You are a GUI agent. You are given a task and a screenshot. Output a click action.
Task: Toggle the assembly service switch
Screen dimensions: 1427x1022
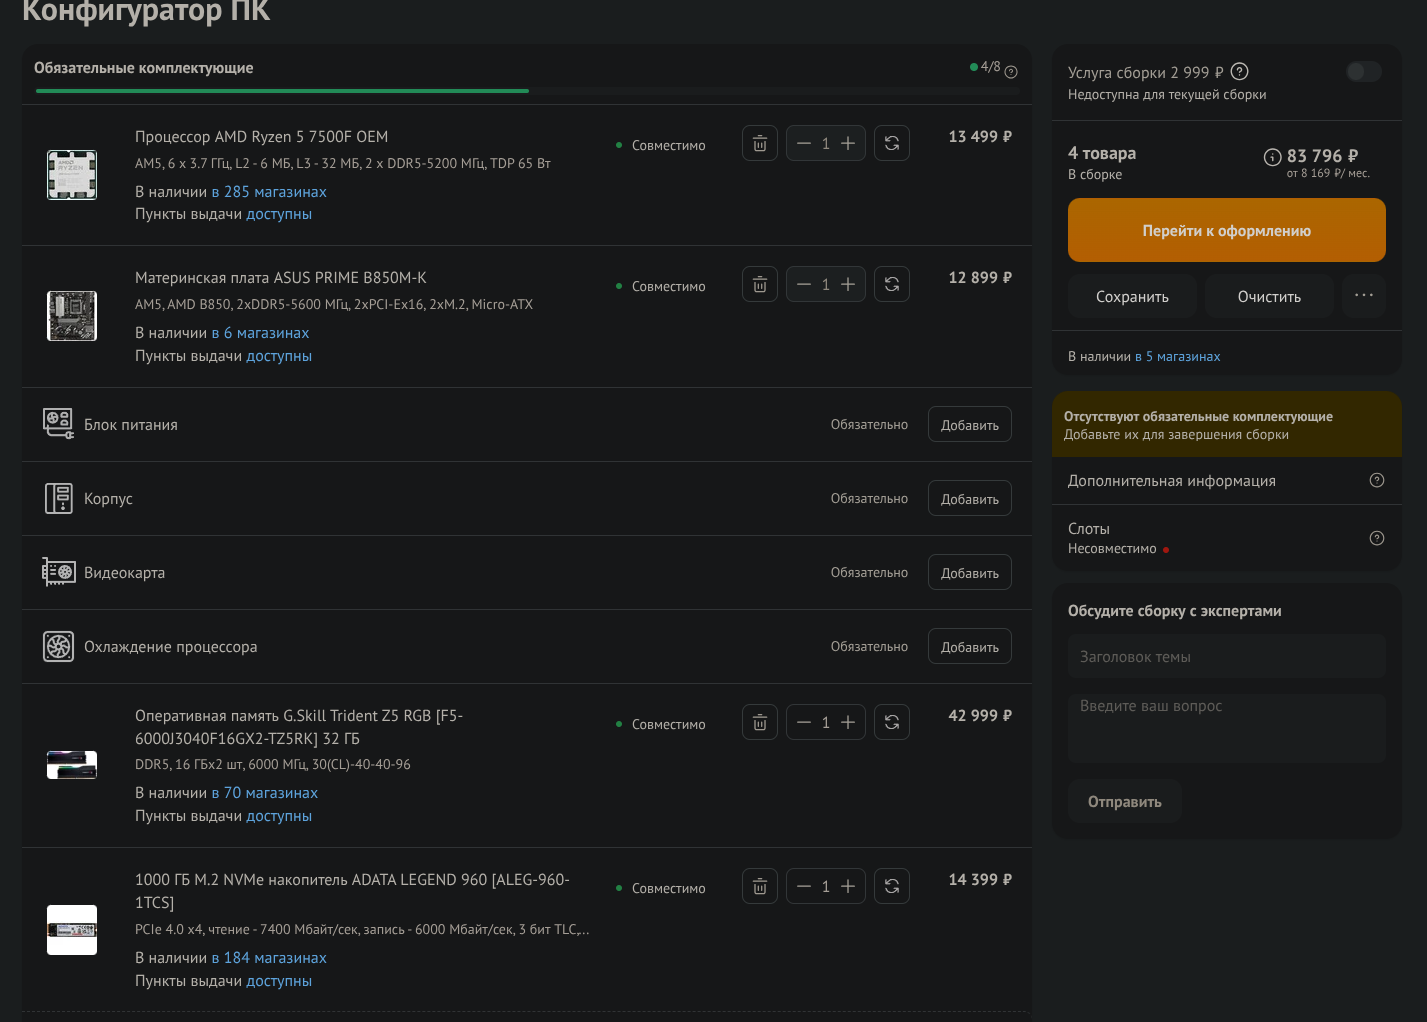tap(1363, 72)
